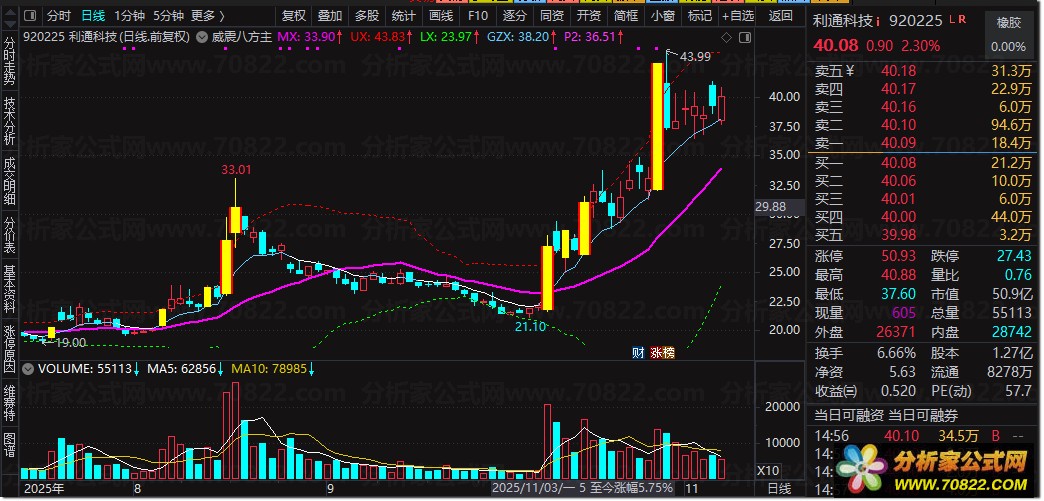Viewport: 1044px width, 501px height.
Task: Open 更多 periods dropdown
Action: (x=208, y=15)
